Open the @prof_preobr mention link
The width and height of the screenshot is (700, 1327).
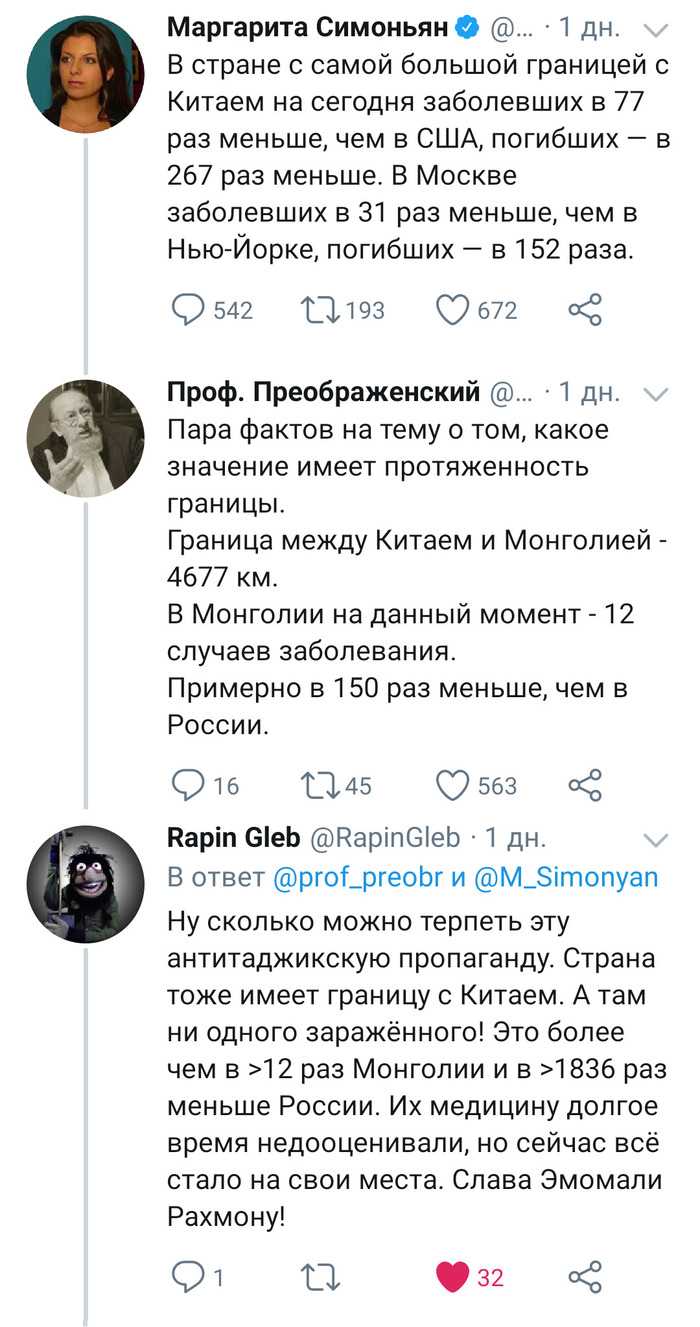(x=359, y=877)
